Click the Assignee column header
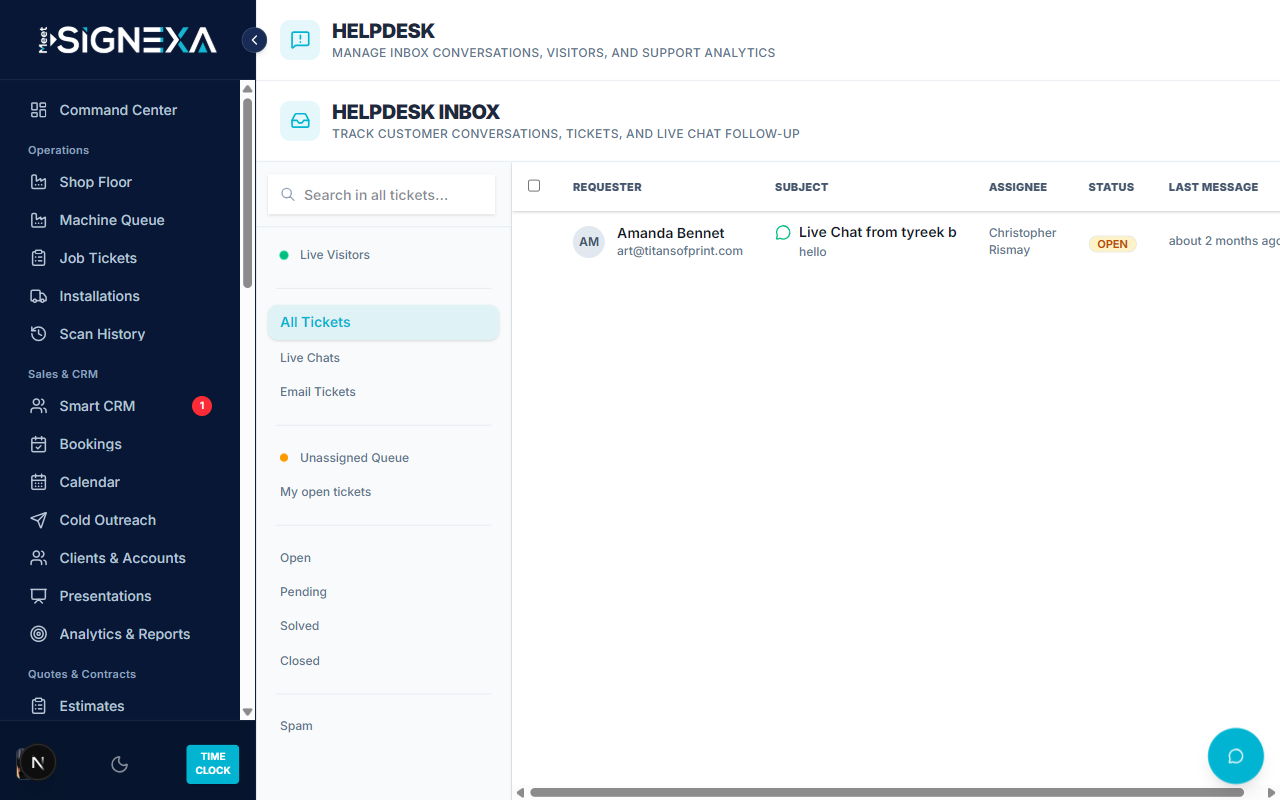This screenshot has width=1280, height=800. pos(1018,187)
